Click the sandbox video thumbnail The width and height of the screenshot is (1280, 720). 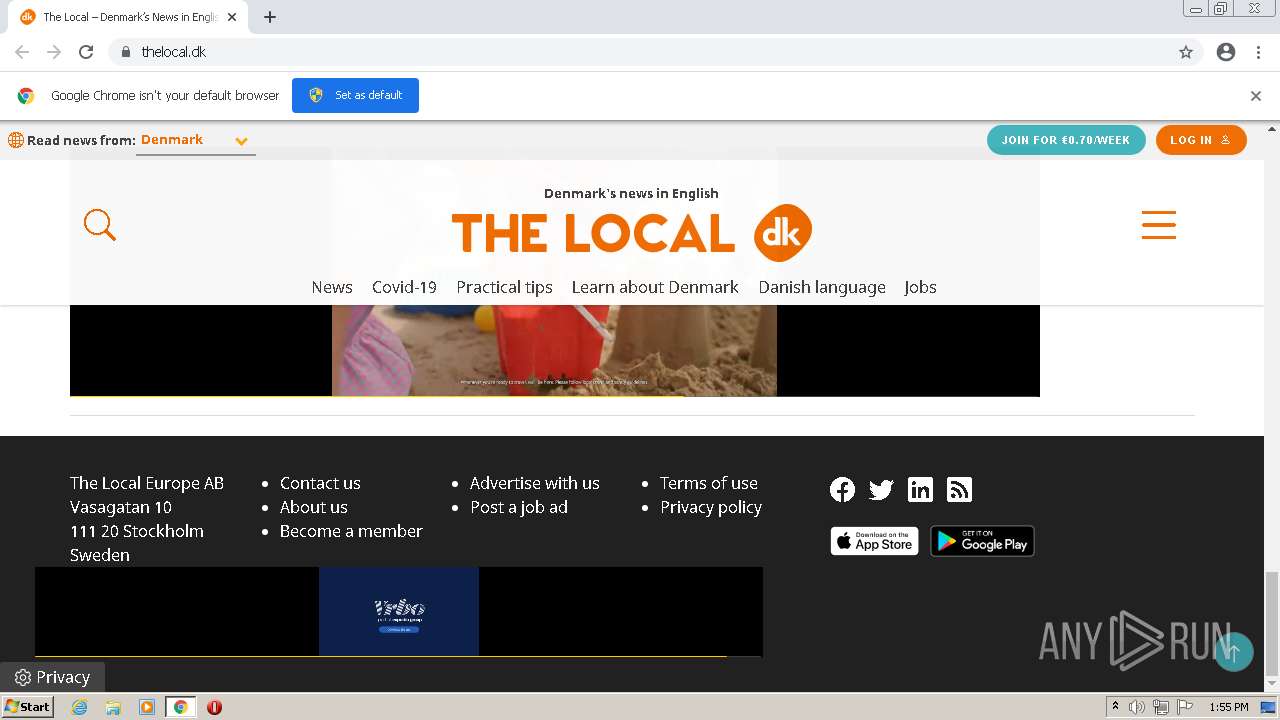pyautogui.click(x=554, y=350)
